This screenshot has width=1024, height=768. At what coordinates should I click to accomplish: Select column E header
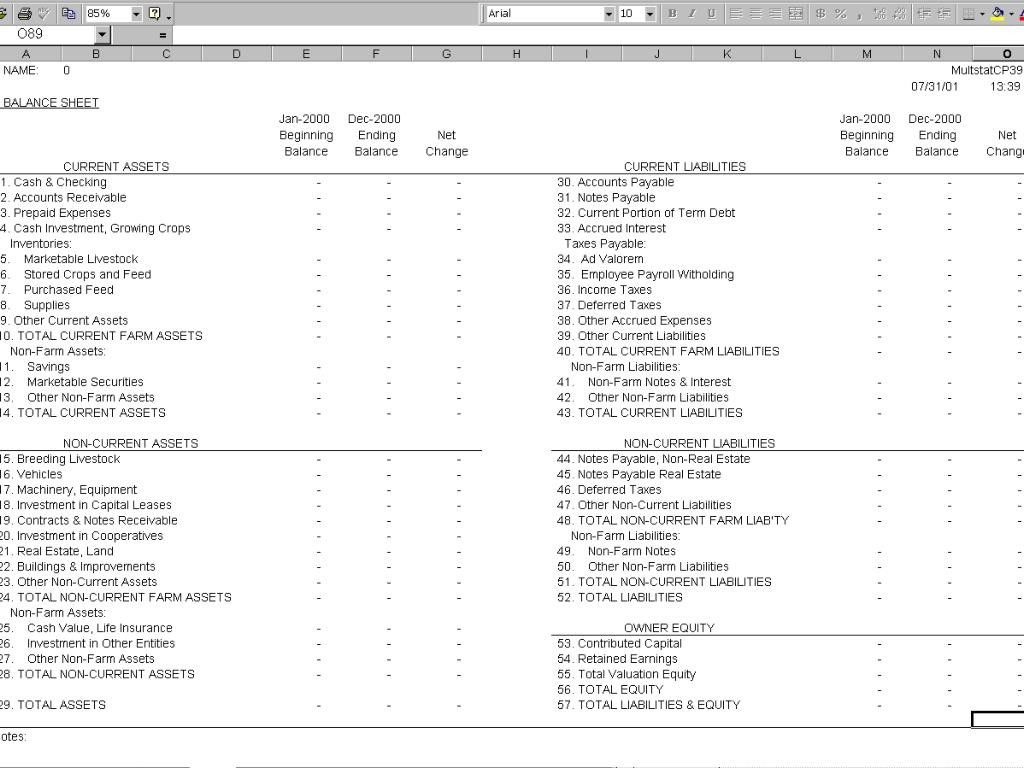(306, 54)
